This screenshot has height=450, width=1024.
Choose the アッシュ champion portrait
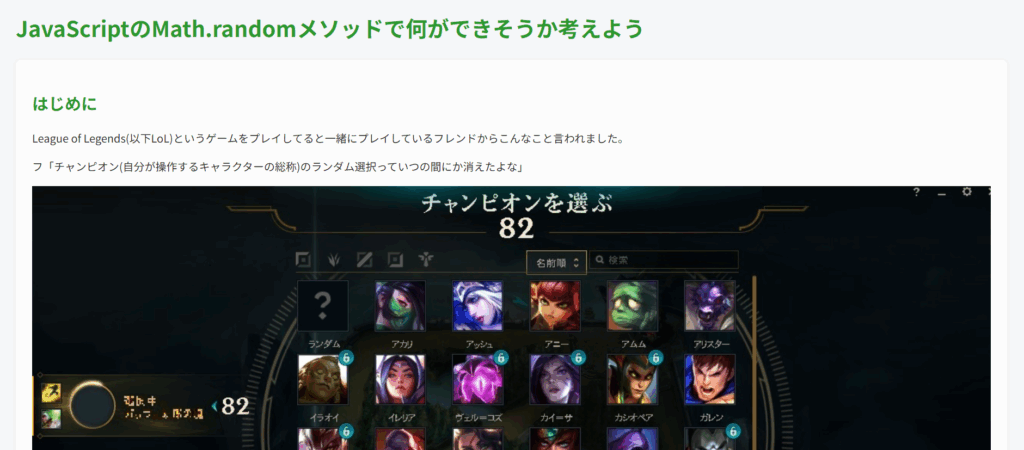pos(477,306)
